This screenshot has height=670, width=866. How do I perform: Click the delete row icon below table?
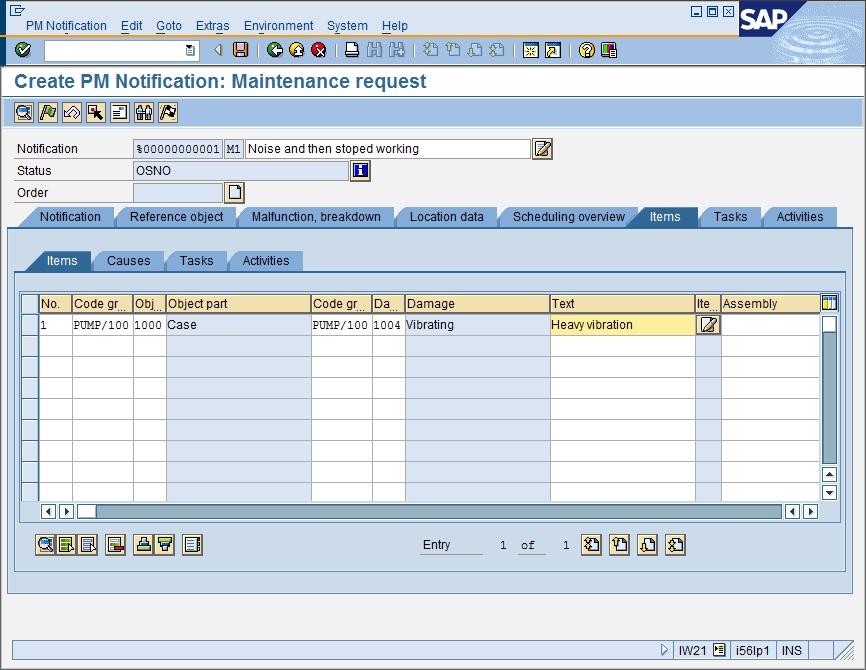pyautogui.click(x=115, y=545)
